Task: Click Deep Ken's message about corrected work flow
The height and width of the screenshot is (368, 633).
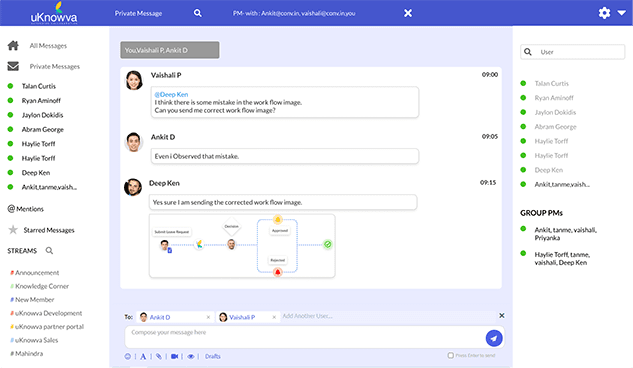Action: 283,202
